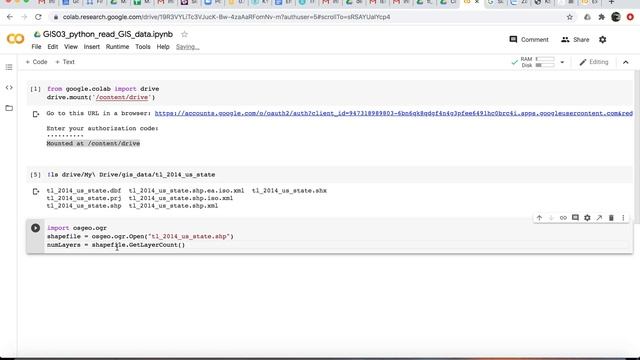This screenshot has width=640, height=360.
Task: Open the File menu
Action: coord(36,47)
